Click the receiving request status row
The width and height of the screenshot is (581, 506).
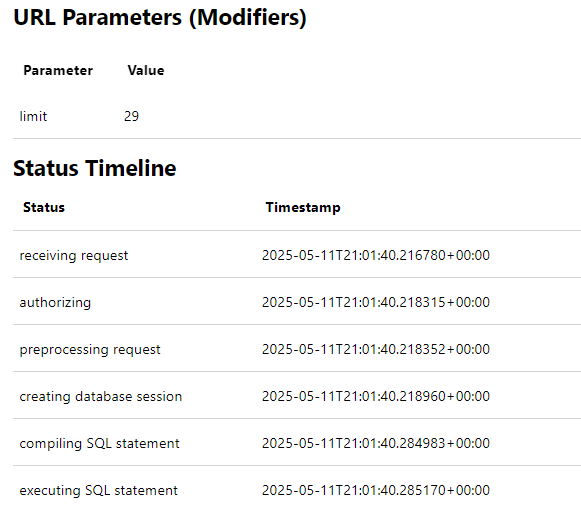pos(297,254)
